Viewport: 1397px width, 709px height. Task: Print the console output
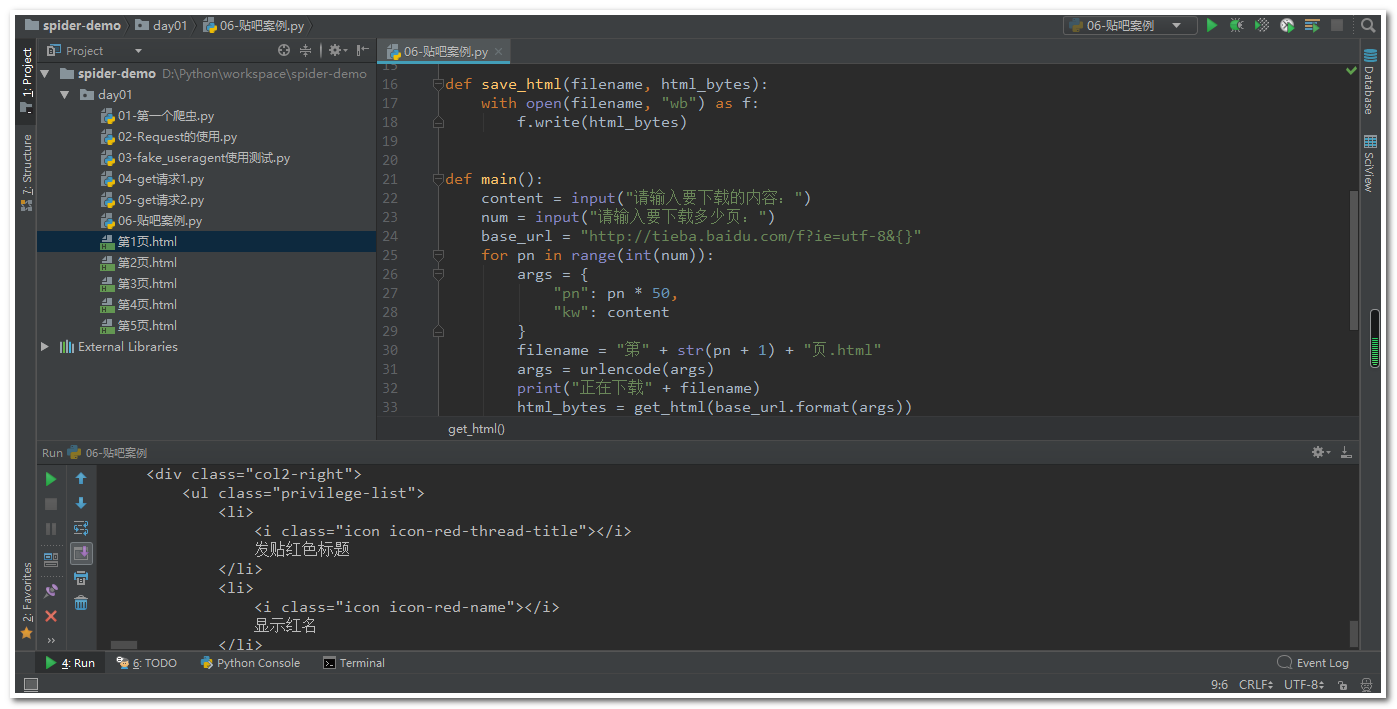click(x=81, y=578)
